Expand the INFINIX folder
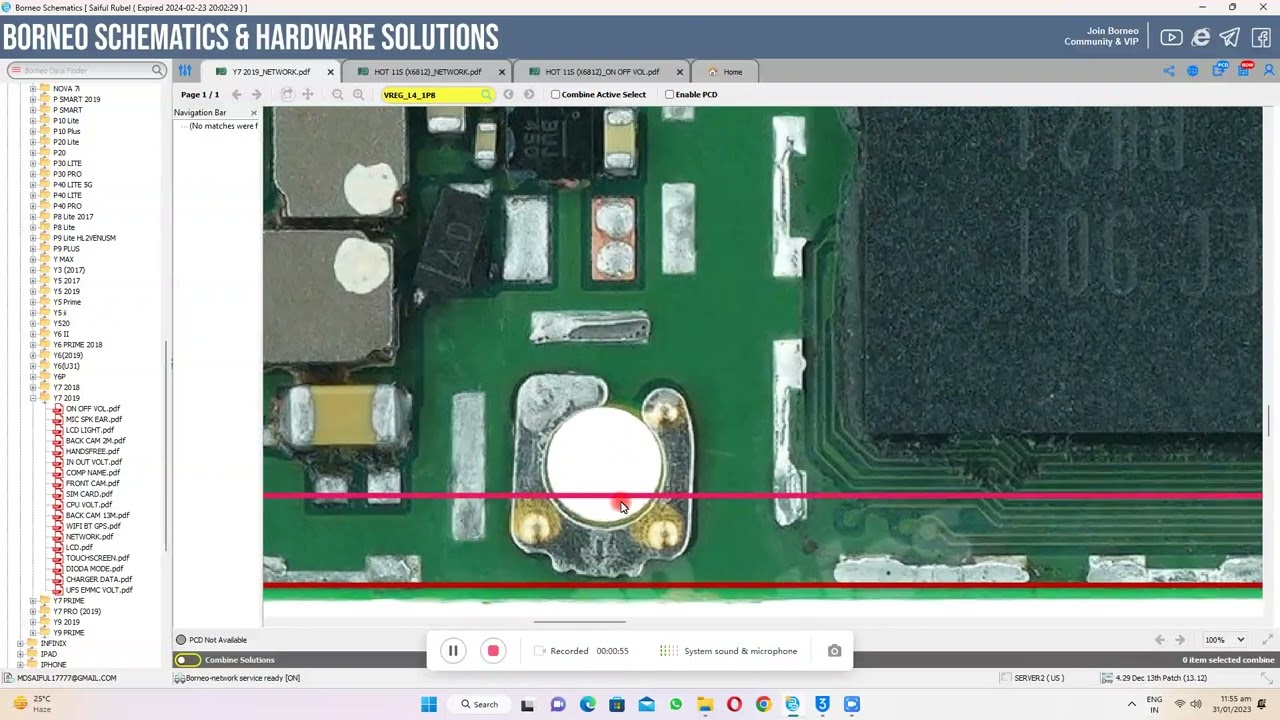 pyautogui.click(x=20, y=644)
